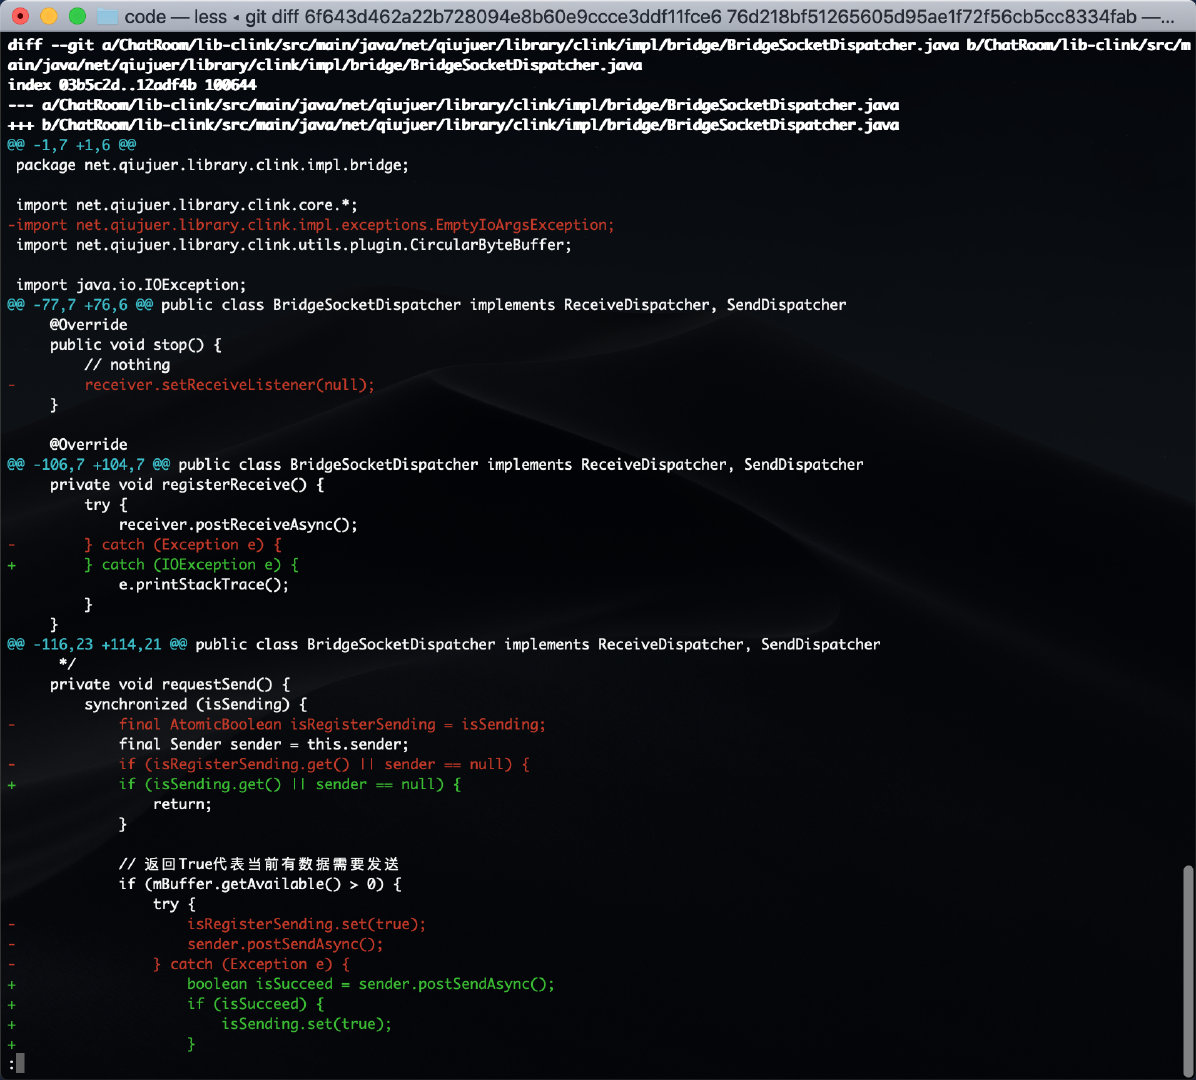
Task: Click the 'synchronized (isSending) {' line
Action: [x=195, y=704]
